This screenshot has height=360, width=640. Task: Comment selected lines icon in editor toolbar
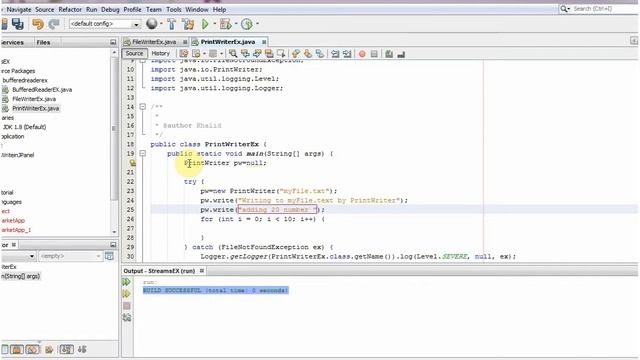coord(389,54)
